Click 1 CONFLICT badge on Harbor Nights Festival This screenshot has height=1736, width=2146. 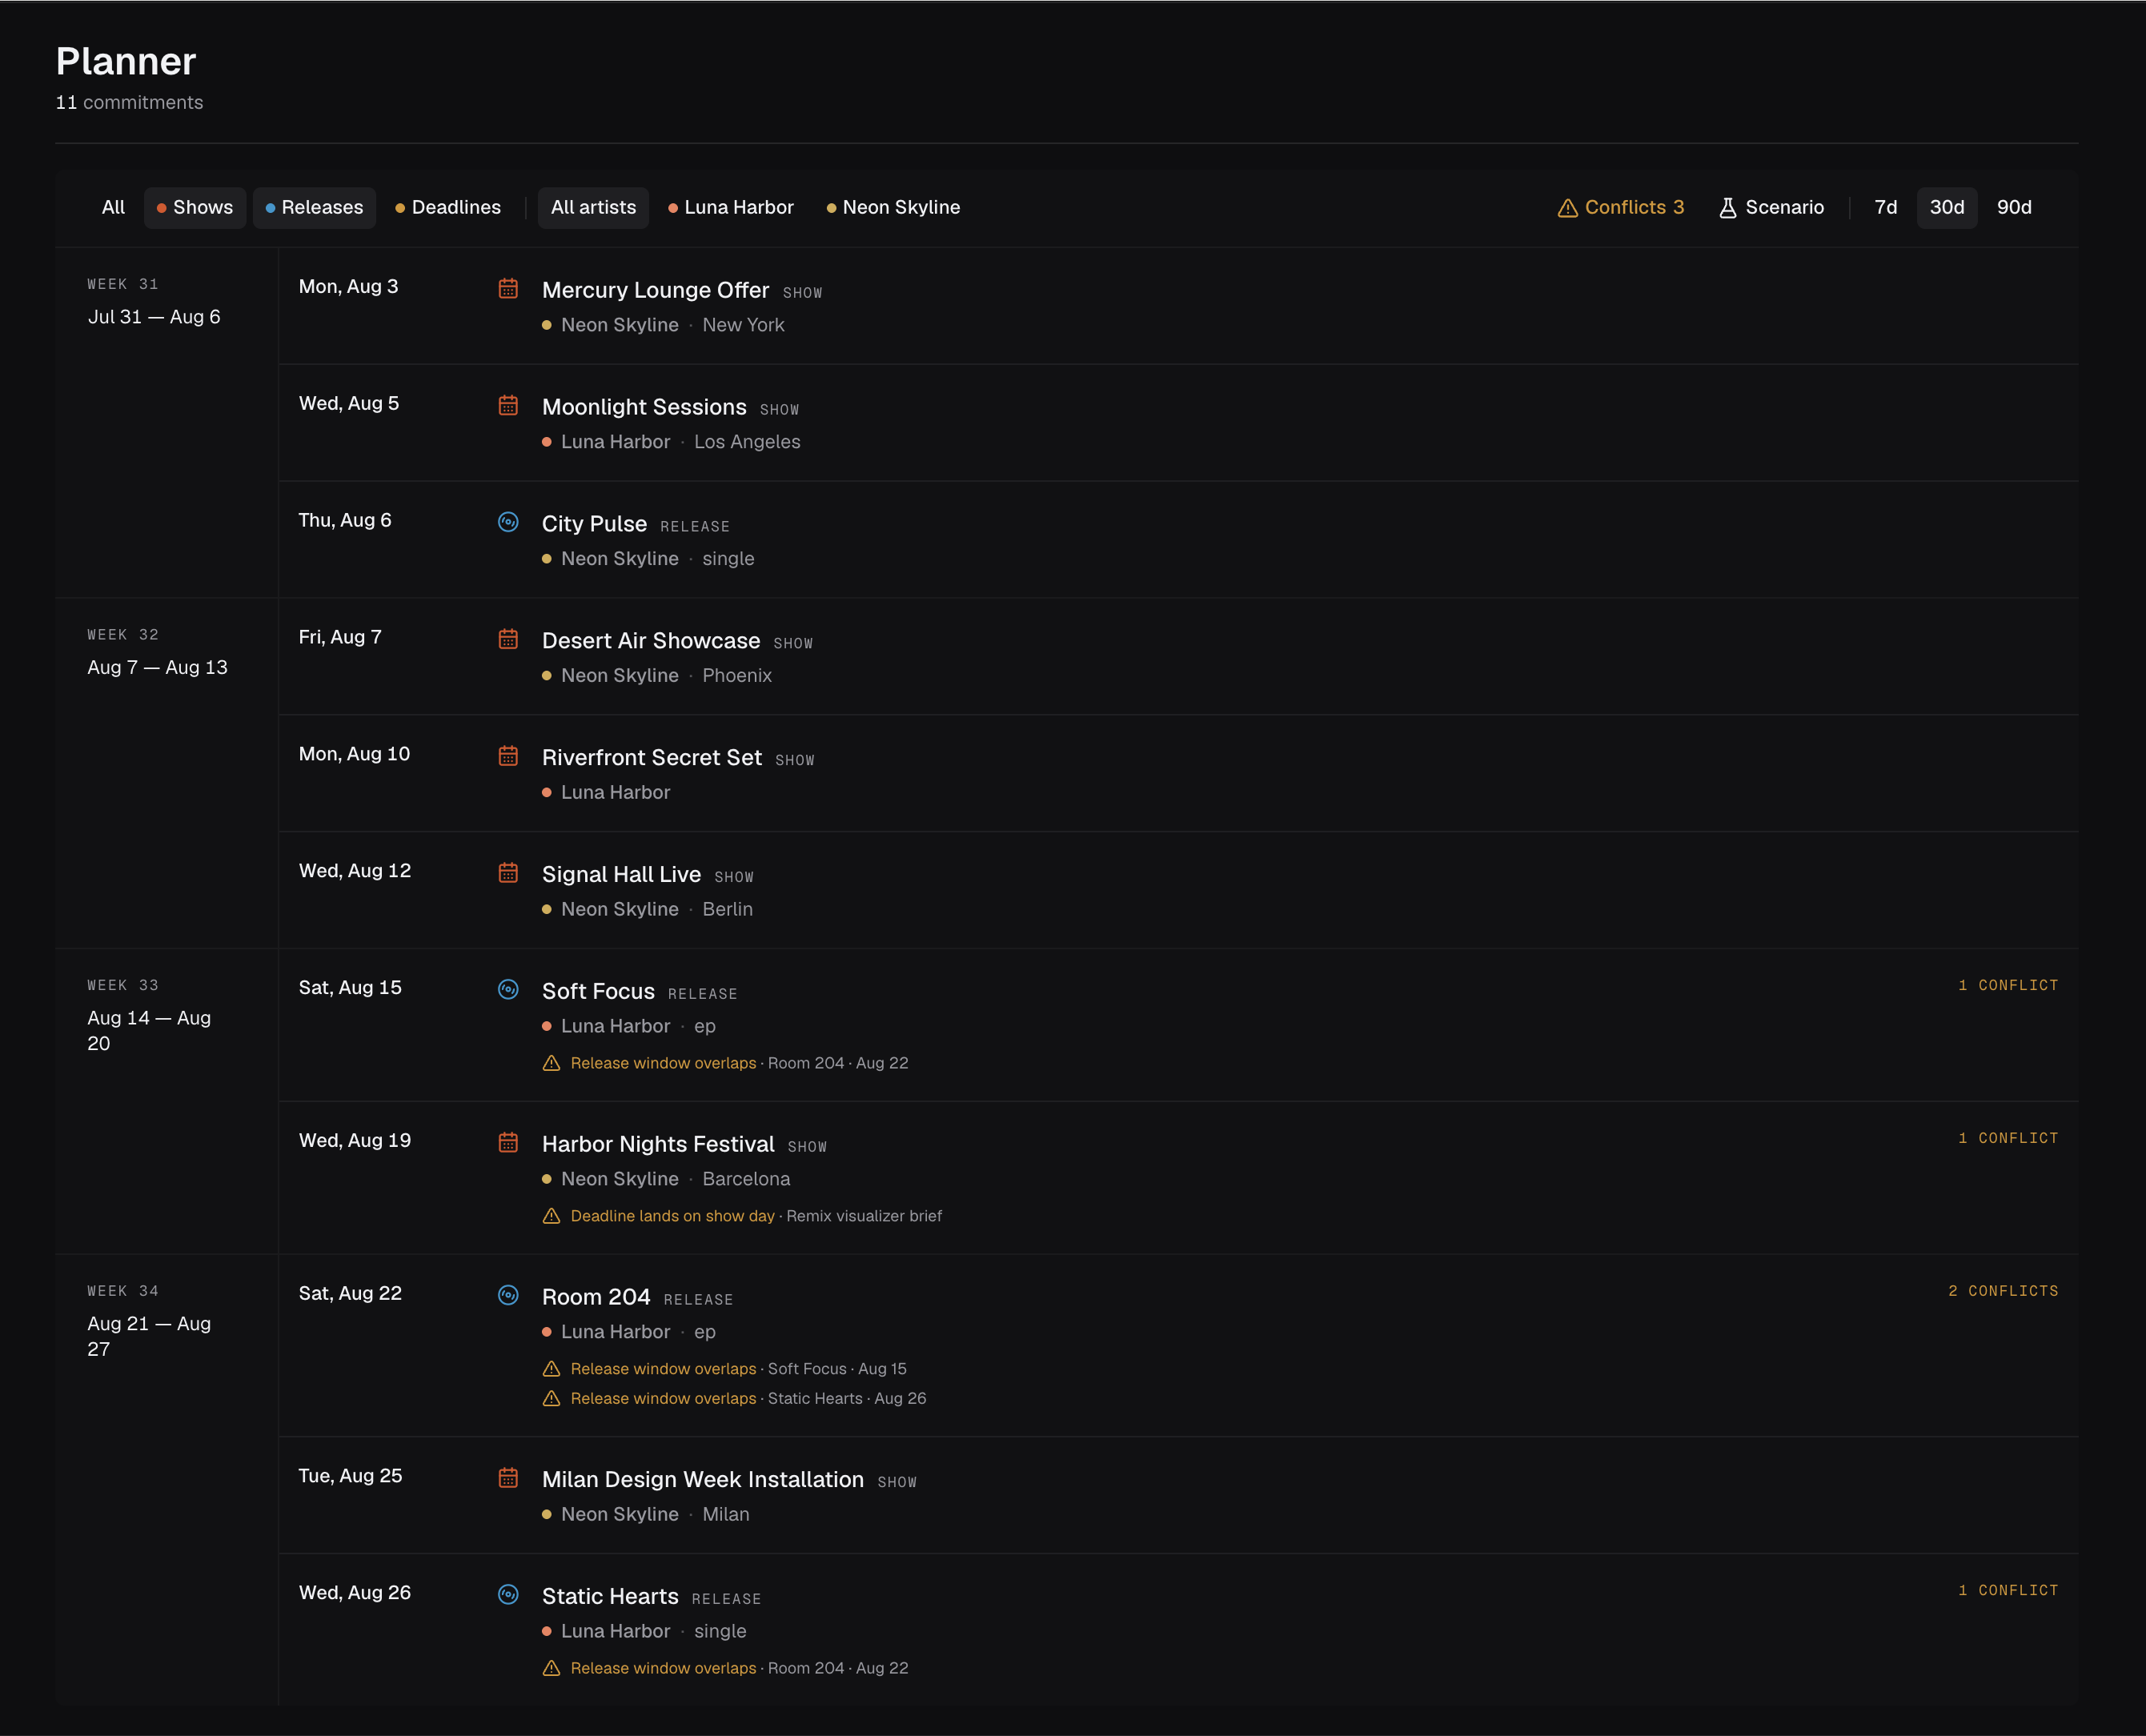[2008, 1139]
